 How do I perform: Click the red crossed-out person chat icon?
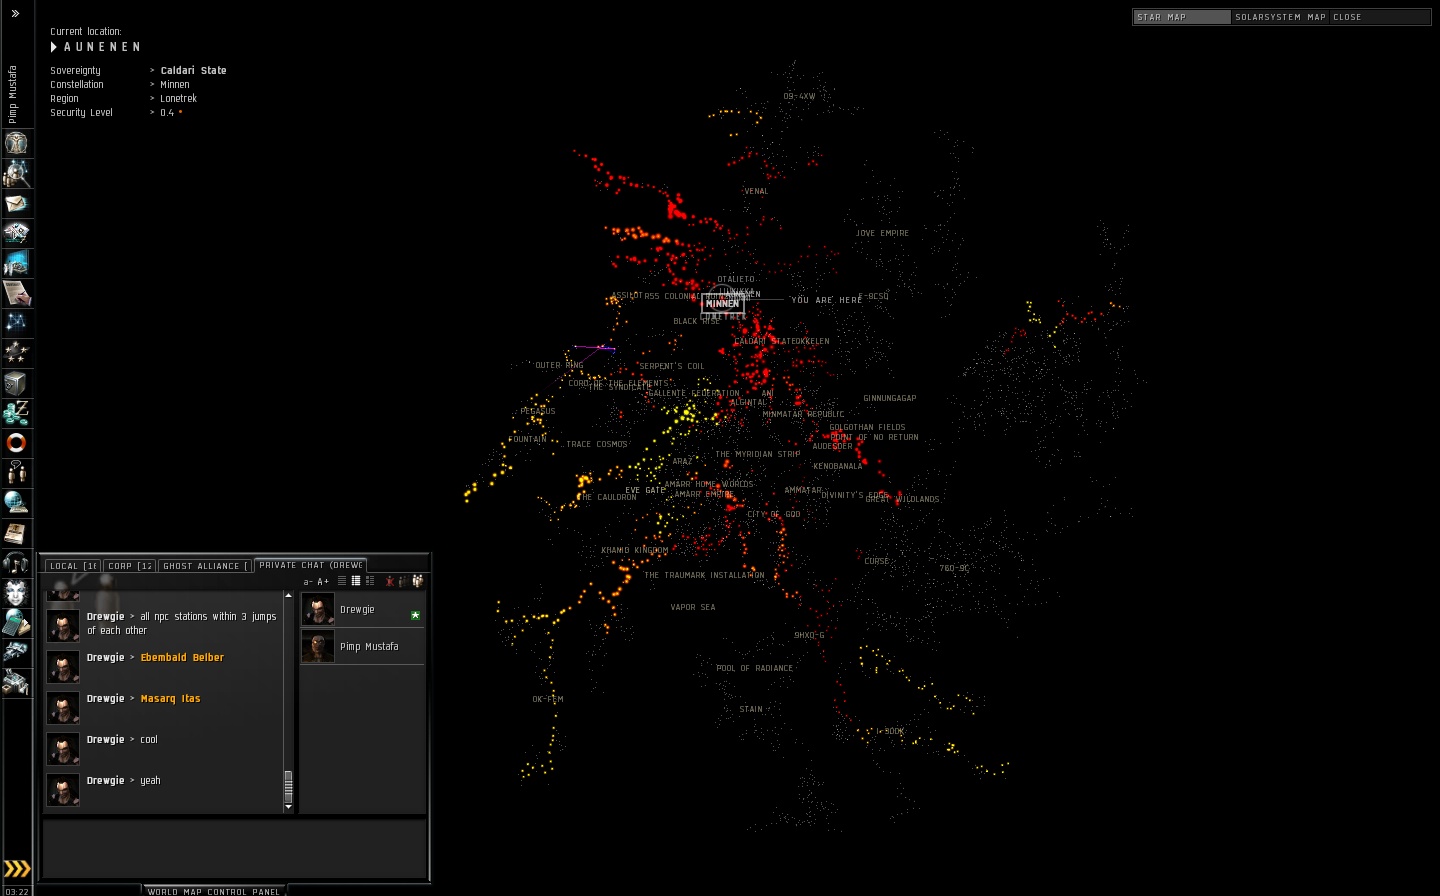pos(390,581)
